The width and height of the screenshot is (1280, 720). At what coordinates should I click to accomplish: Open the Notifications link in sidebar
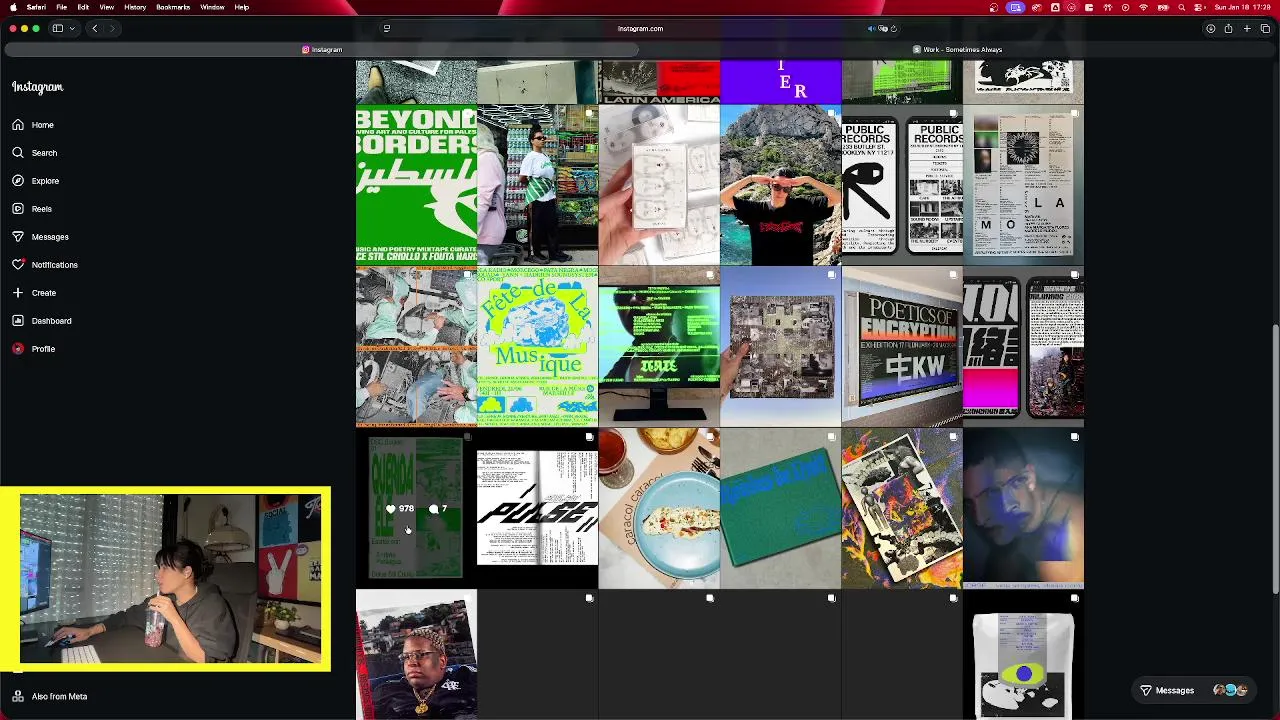click(x=54, y=265)
